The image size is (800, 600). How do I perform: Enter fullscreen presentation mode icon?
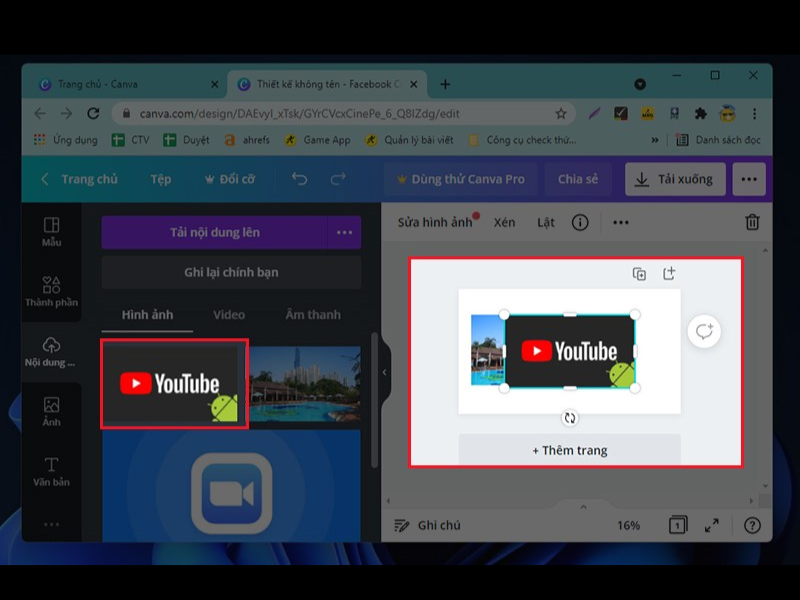pyautogui.click(x=712, y=525)
